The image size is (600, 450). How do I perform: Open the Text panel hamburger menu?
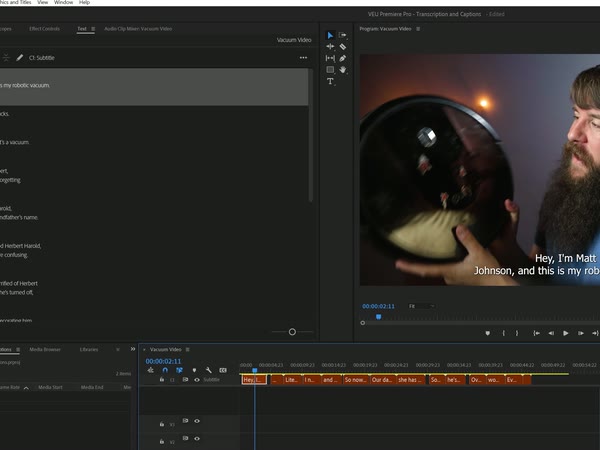click(93, 29)
